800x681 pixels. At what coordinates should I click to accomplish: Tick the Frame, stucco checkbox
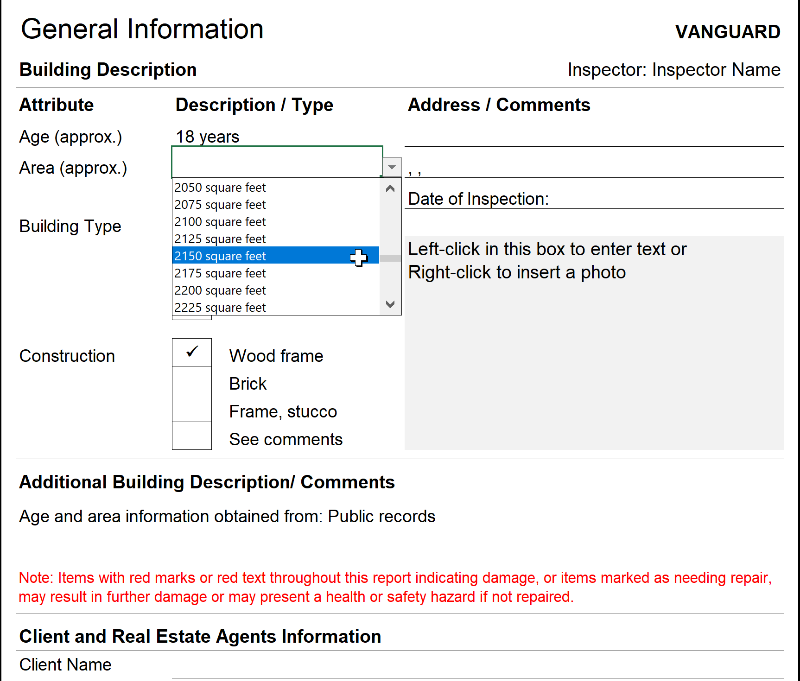[x=192, y=409]
